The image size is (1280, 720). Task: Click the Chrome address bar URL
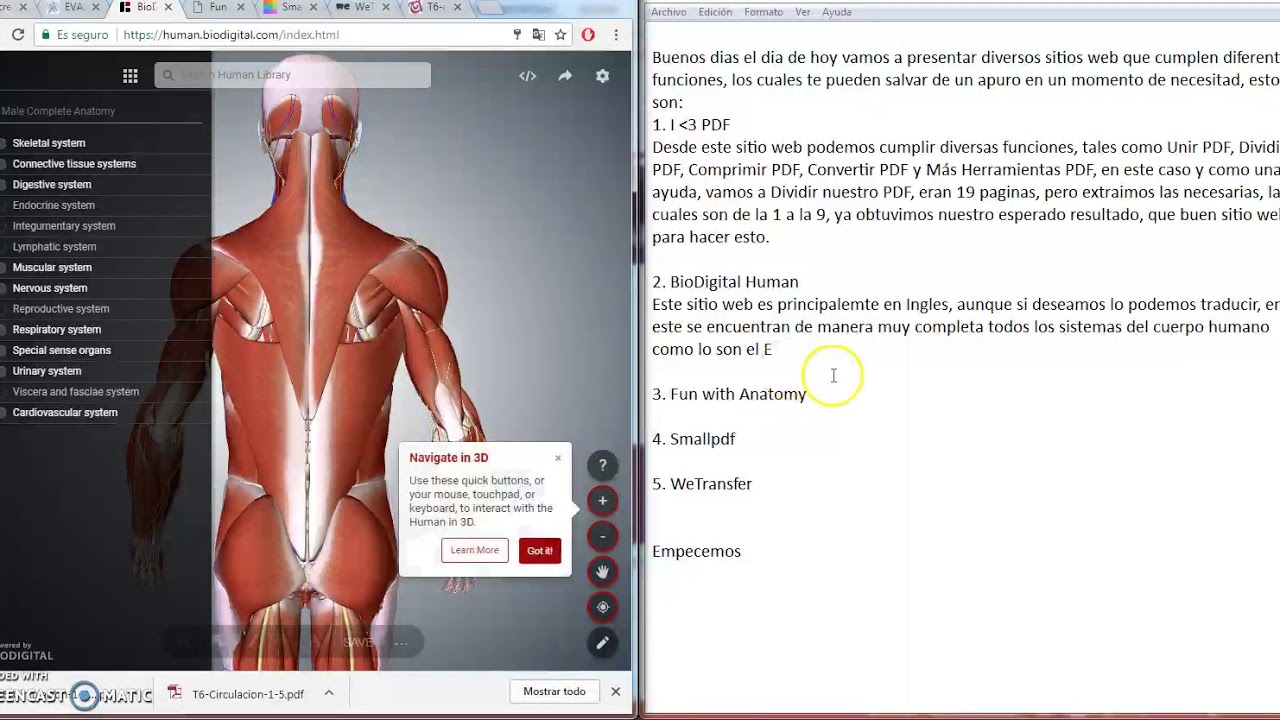[231, 34]
